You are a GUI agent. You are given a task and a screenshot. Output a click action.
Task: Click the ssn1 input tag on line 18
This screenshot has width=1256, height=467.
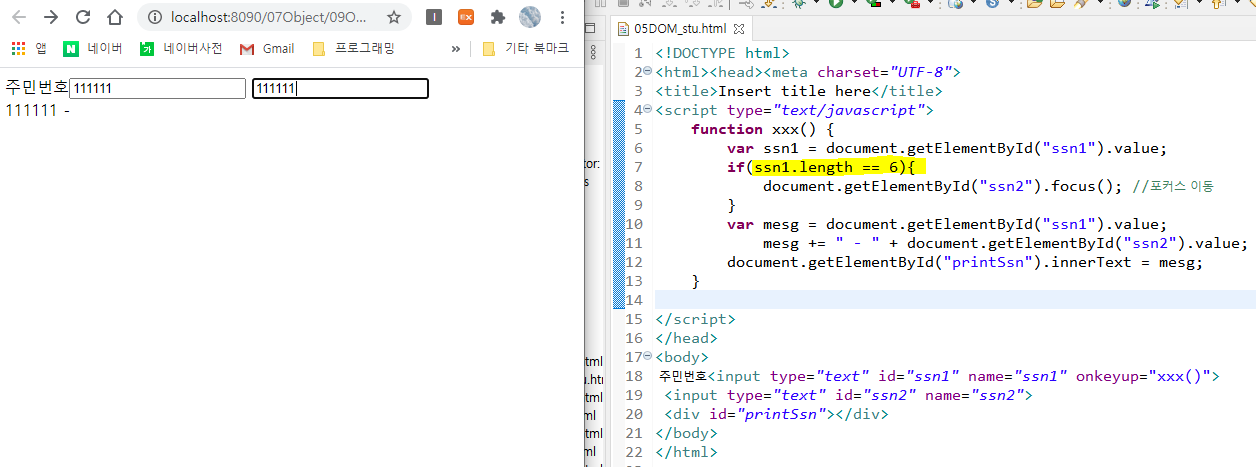pos(964,376)
